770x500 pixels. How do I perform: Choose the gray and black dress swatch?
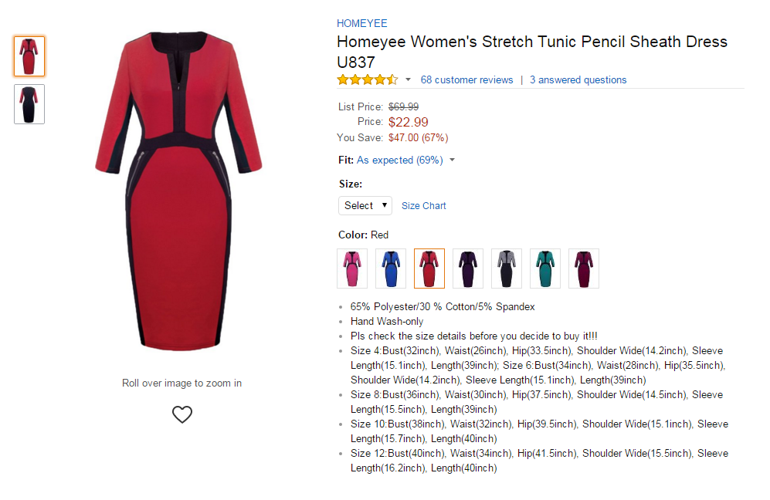click(506, 269)
